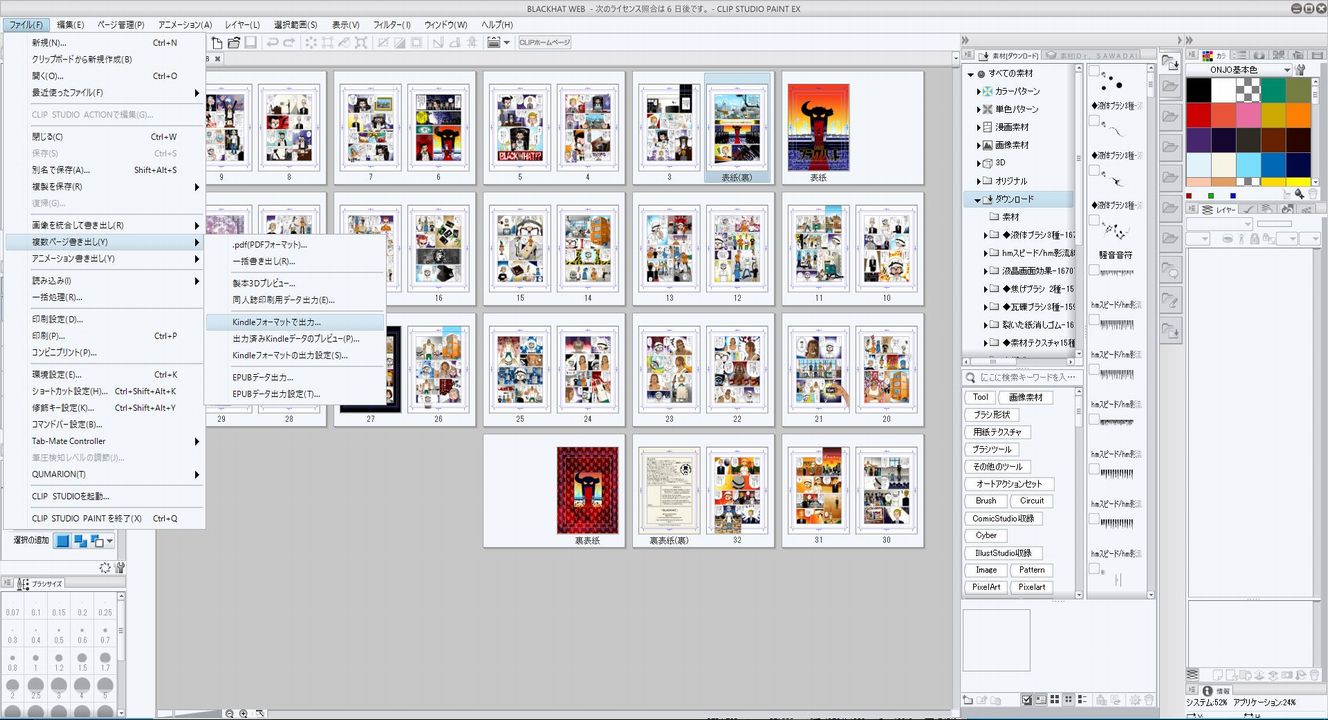
Task: Expand the カラーパターン material folder
Action: [979, 92]
